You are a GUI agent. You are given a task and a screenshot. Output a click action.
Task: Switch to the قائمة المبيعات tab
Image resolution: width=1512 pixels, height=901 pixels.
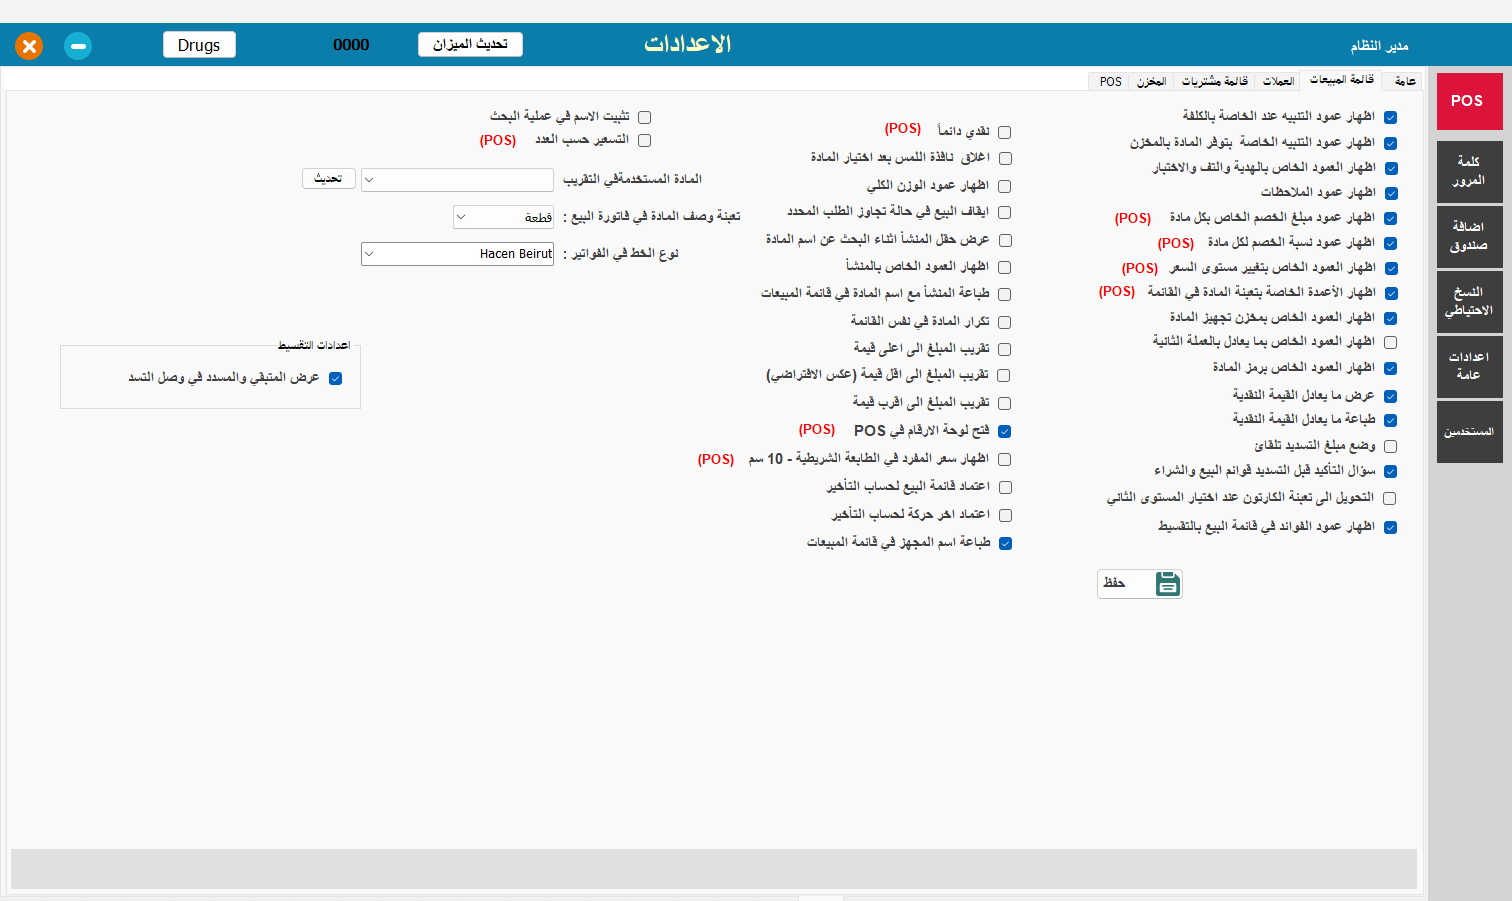click(1342, 80)
